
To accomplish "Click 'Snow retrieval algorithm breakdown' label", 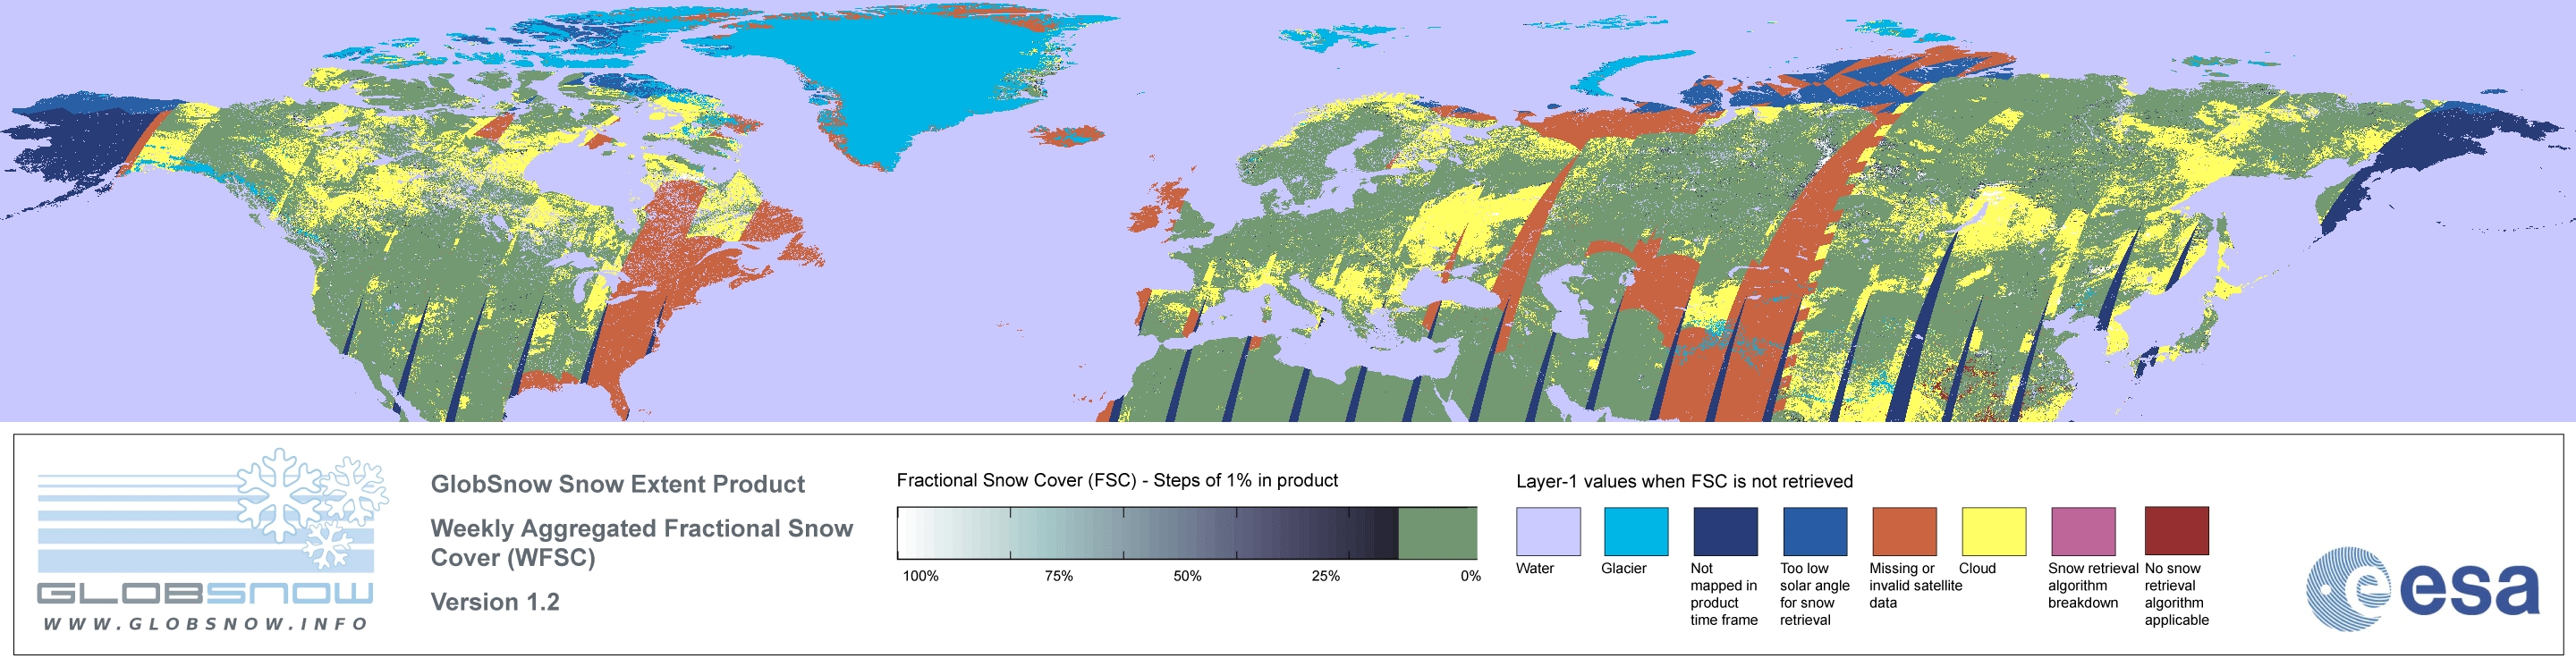I will [2093, 585].
